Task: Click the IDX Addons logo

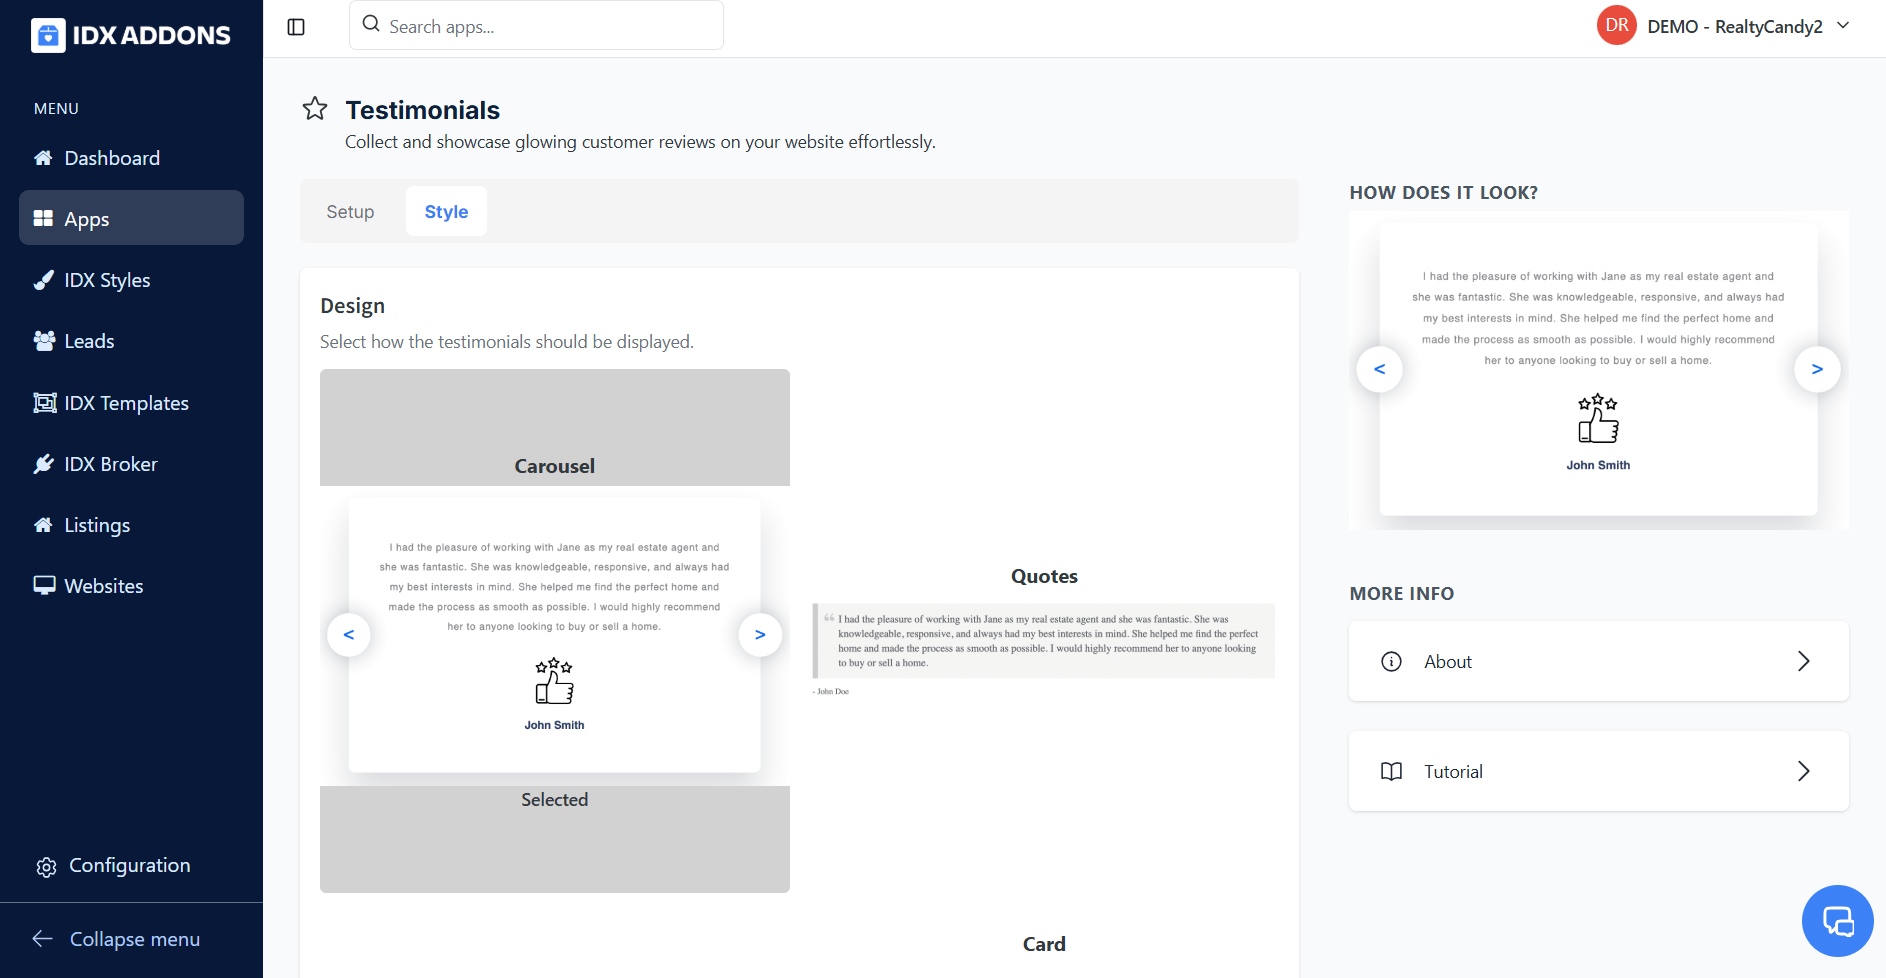Action: pyautogui.click(x=131, y=35)
